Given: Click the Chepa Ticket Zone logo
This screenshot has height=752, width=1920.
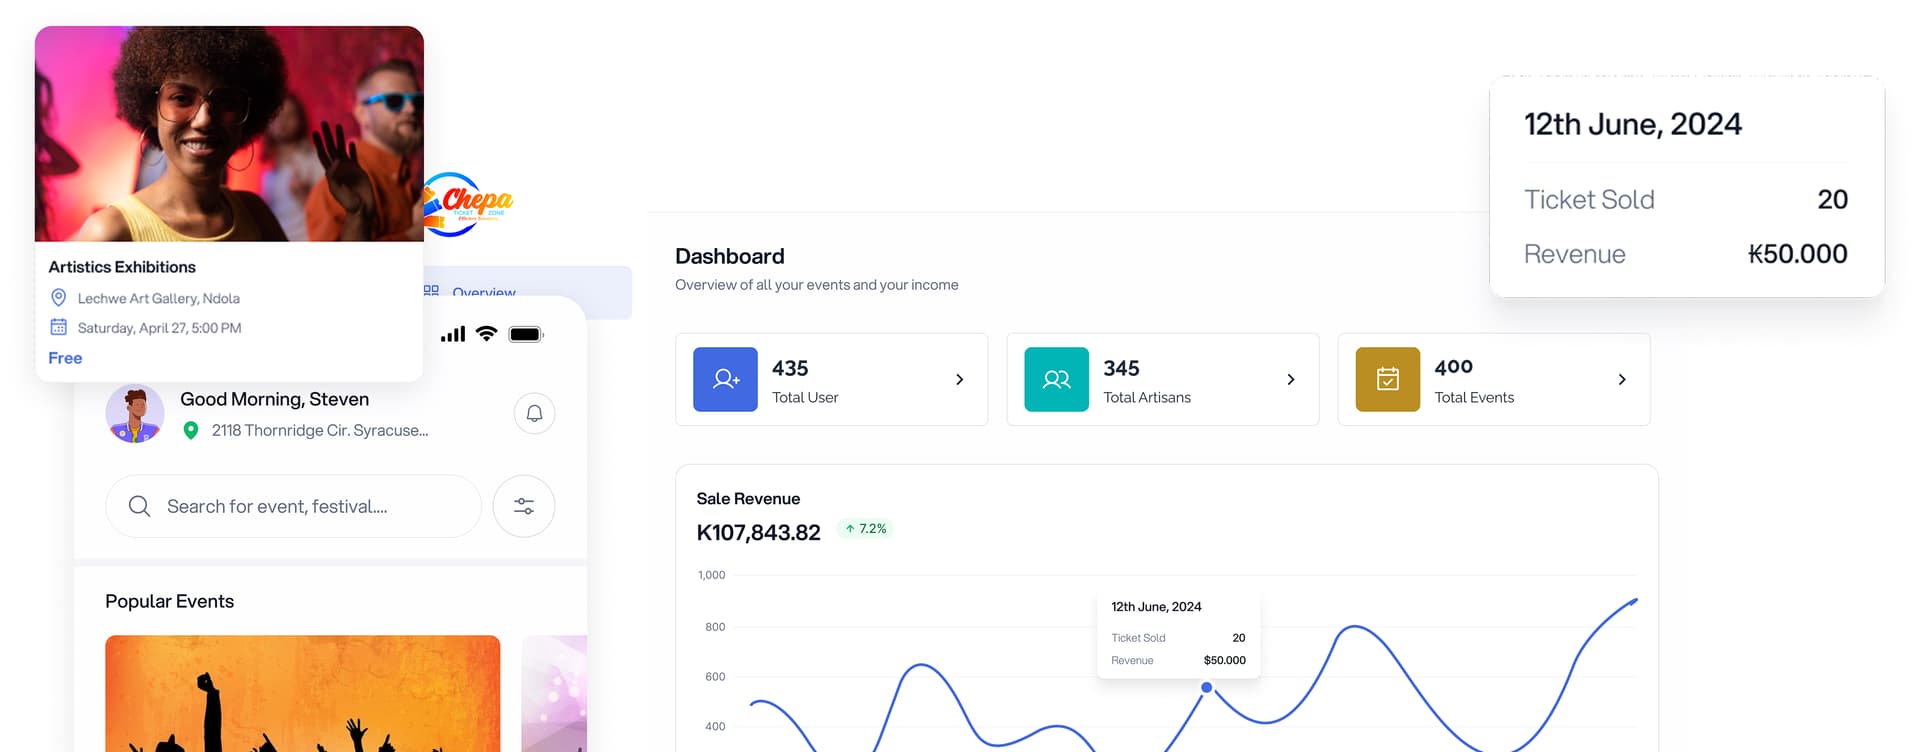Looking at the screenshot, I should (470, 204).
